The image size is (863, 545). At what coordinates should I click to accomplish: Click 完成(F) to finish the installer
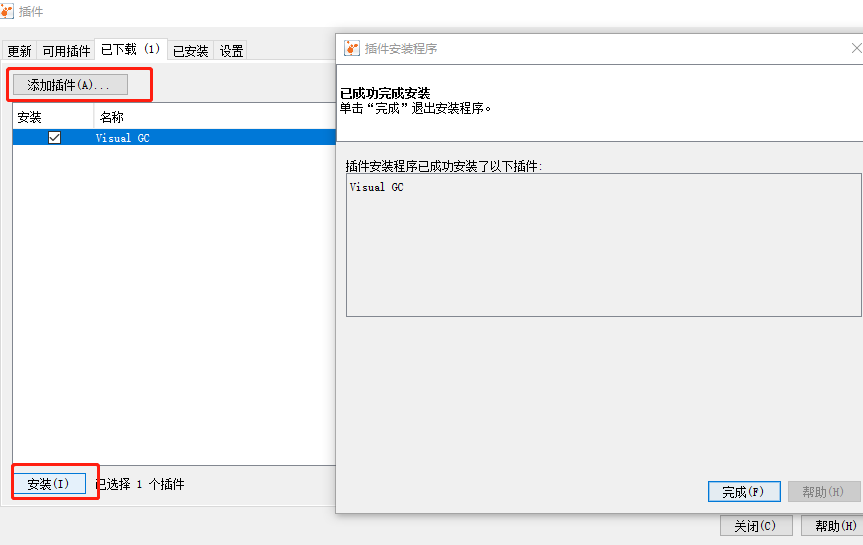coord(744,492)
